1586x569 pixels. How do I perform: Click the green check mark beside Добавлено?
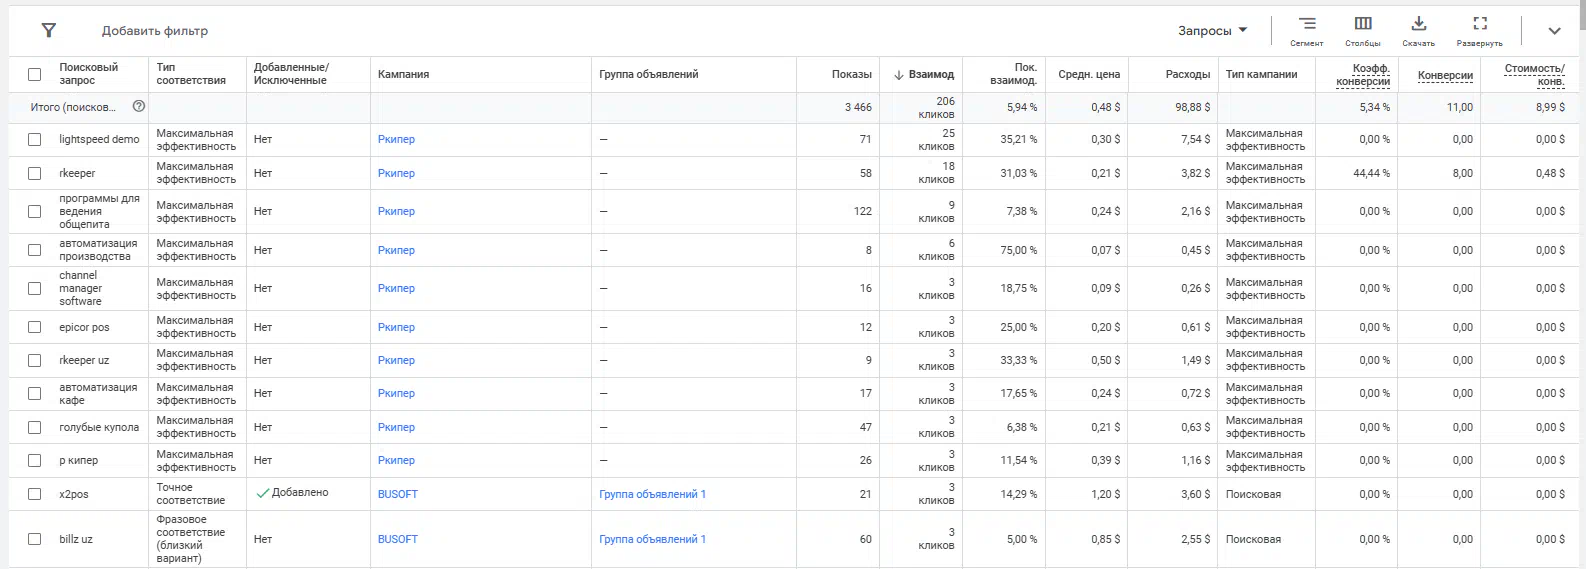tap(263, 493)
